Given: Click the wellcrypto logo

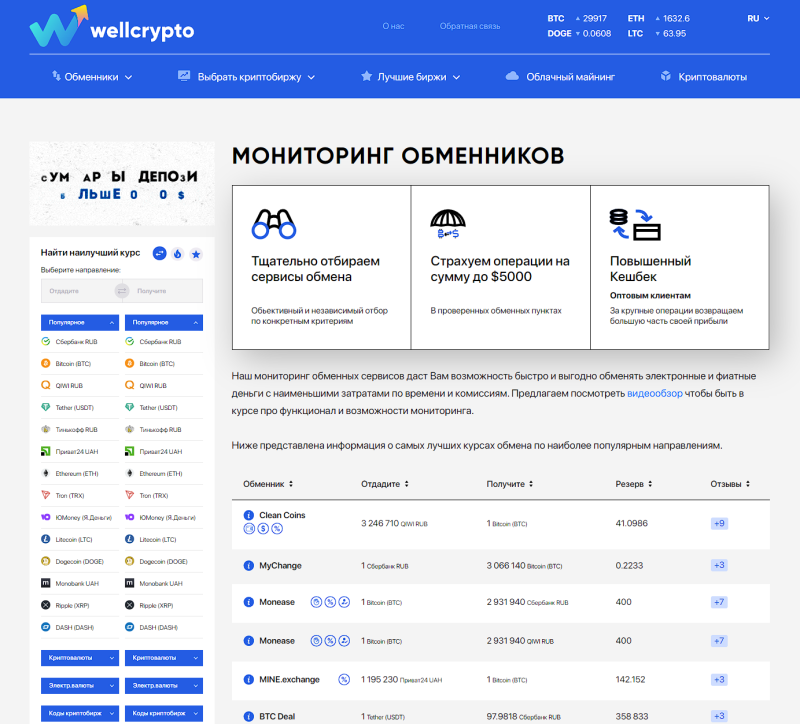Looking at the screenshot, I should tap(111, 29).
